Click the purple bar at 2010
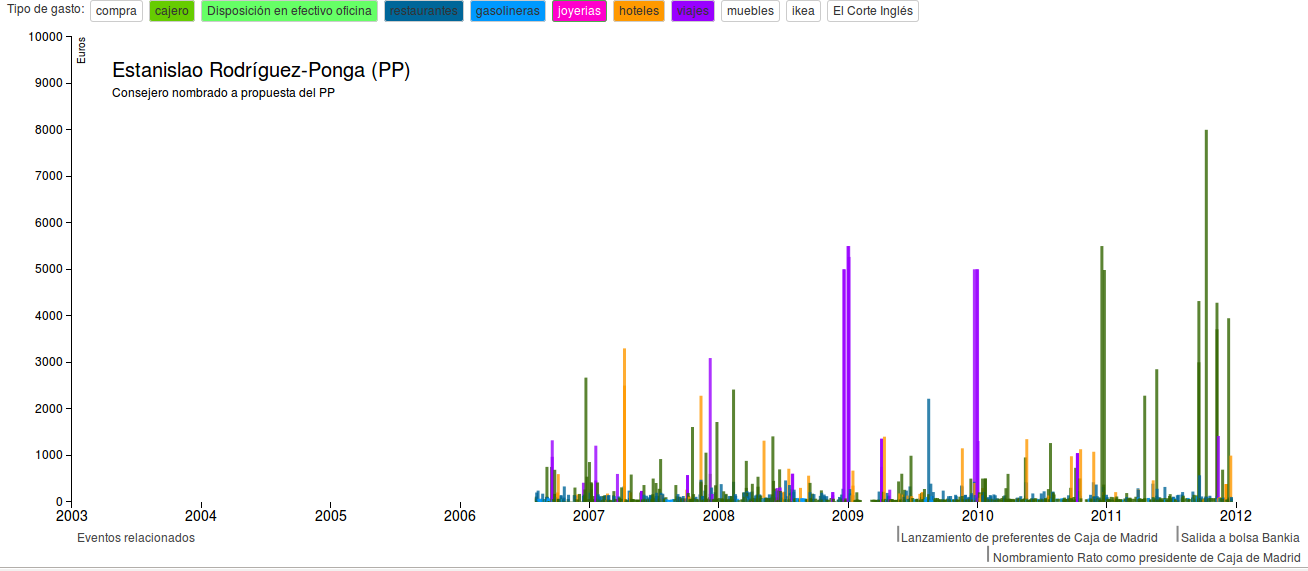This screenshot has width=1308, height=571. [x=975, y=390]
